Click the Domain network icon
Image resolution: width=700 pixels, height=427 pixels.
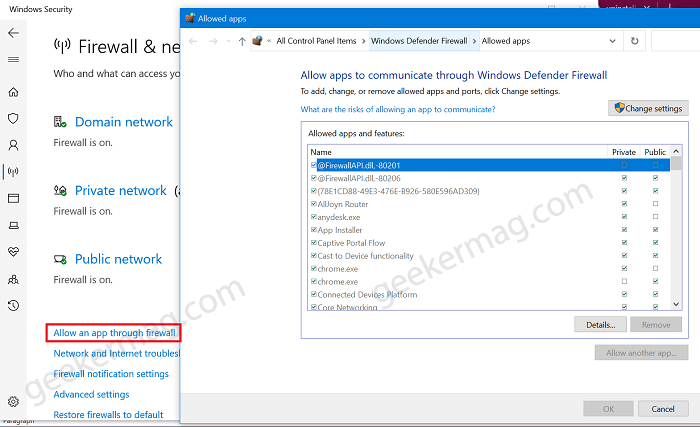coord(60,121)
